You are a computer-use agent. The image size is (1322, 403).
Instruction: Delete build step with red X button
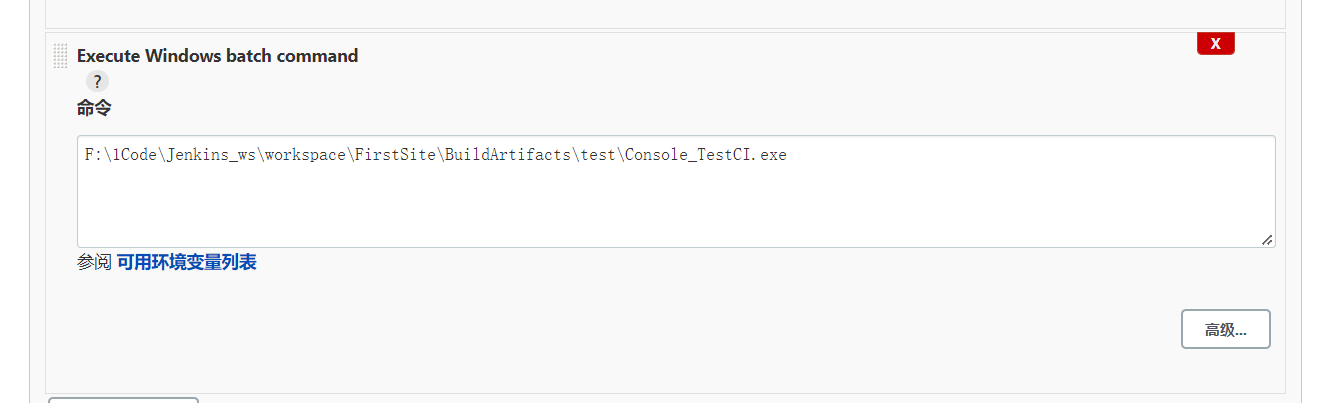point(1215,44)
